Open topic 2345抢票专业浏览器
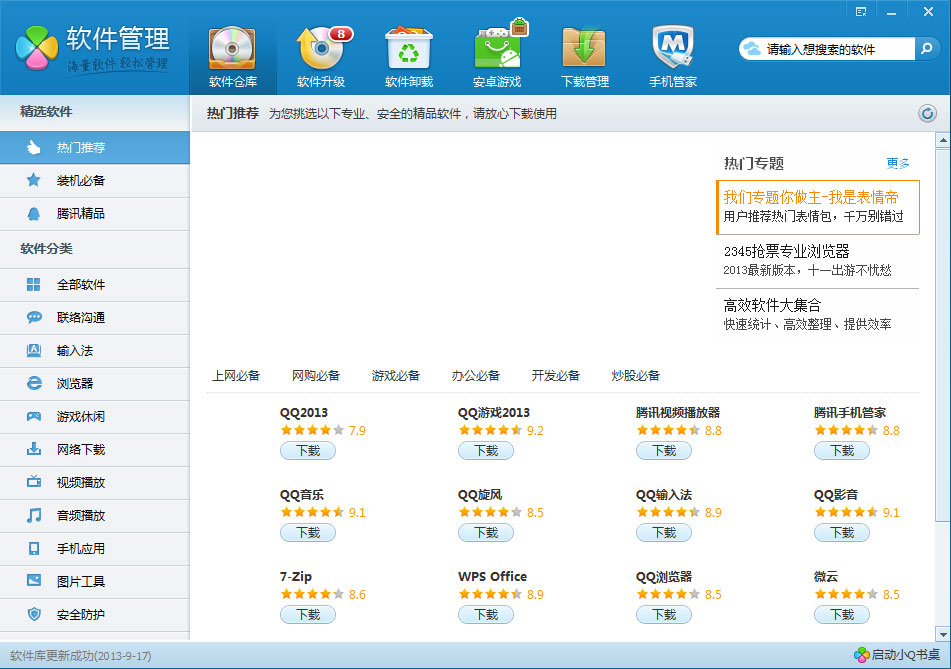951x669 pixels. [x=818, y=261]
